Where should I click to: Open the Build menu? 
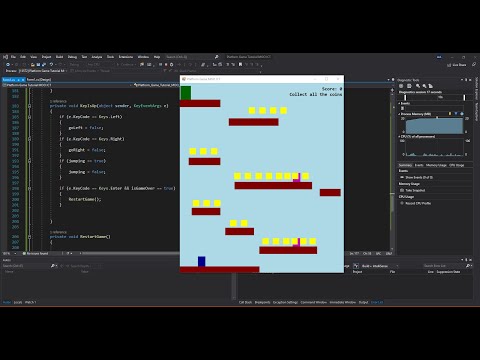click(x=59, y=57)
